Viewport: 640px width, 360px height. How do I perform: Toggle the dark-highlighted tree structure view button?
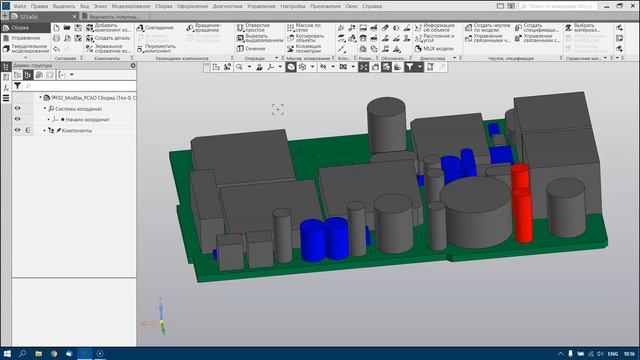click(x=28, y=75)
